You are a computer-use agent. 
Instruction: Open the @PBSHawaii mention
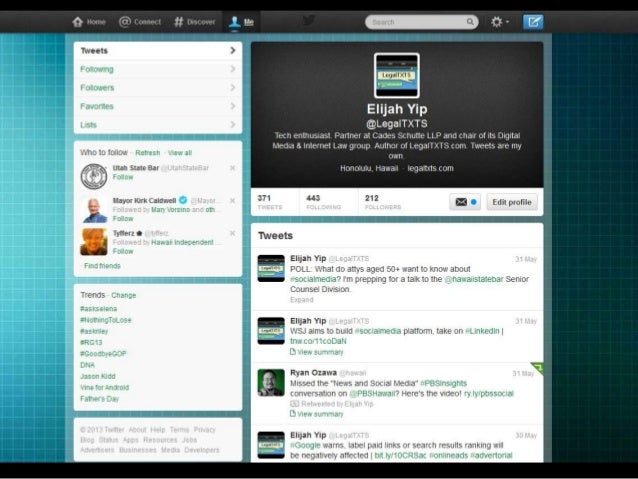[372, 394]
